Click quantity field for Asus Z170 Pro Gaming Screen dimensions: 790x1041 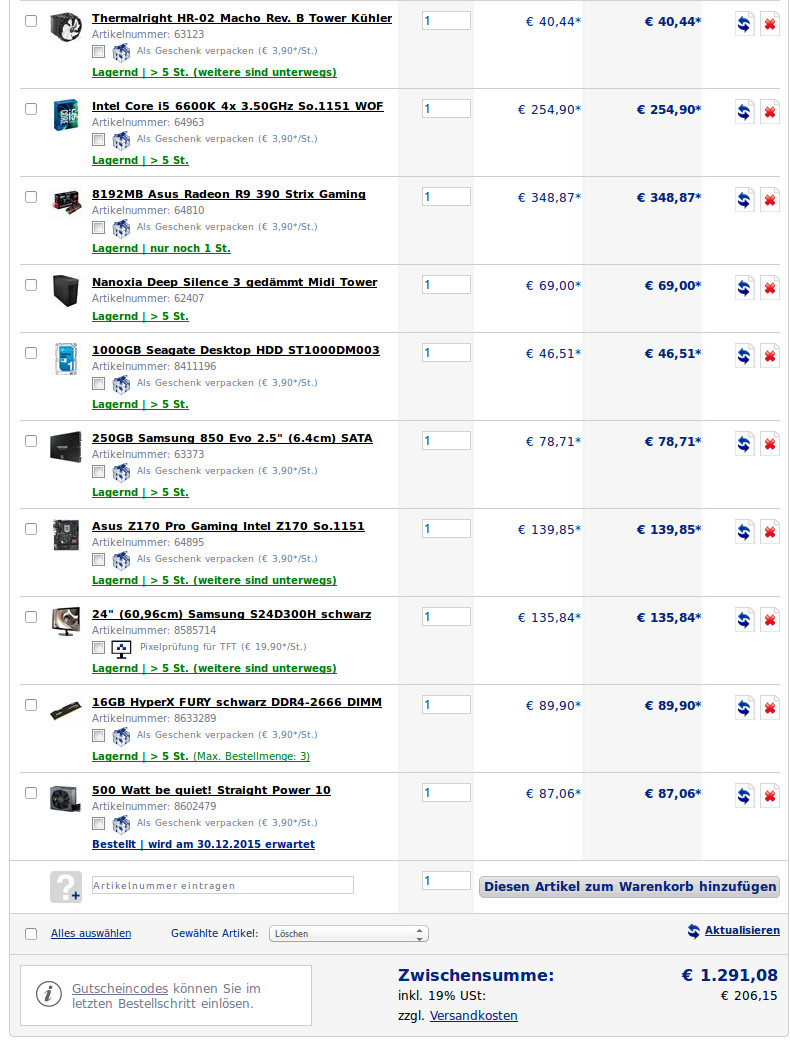446,529
